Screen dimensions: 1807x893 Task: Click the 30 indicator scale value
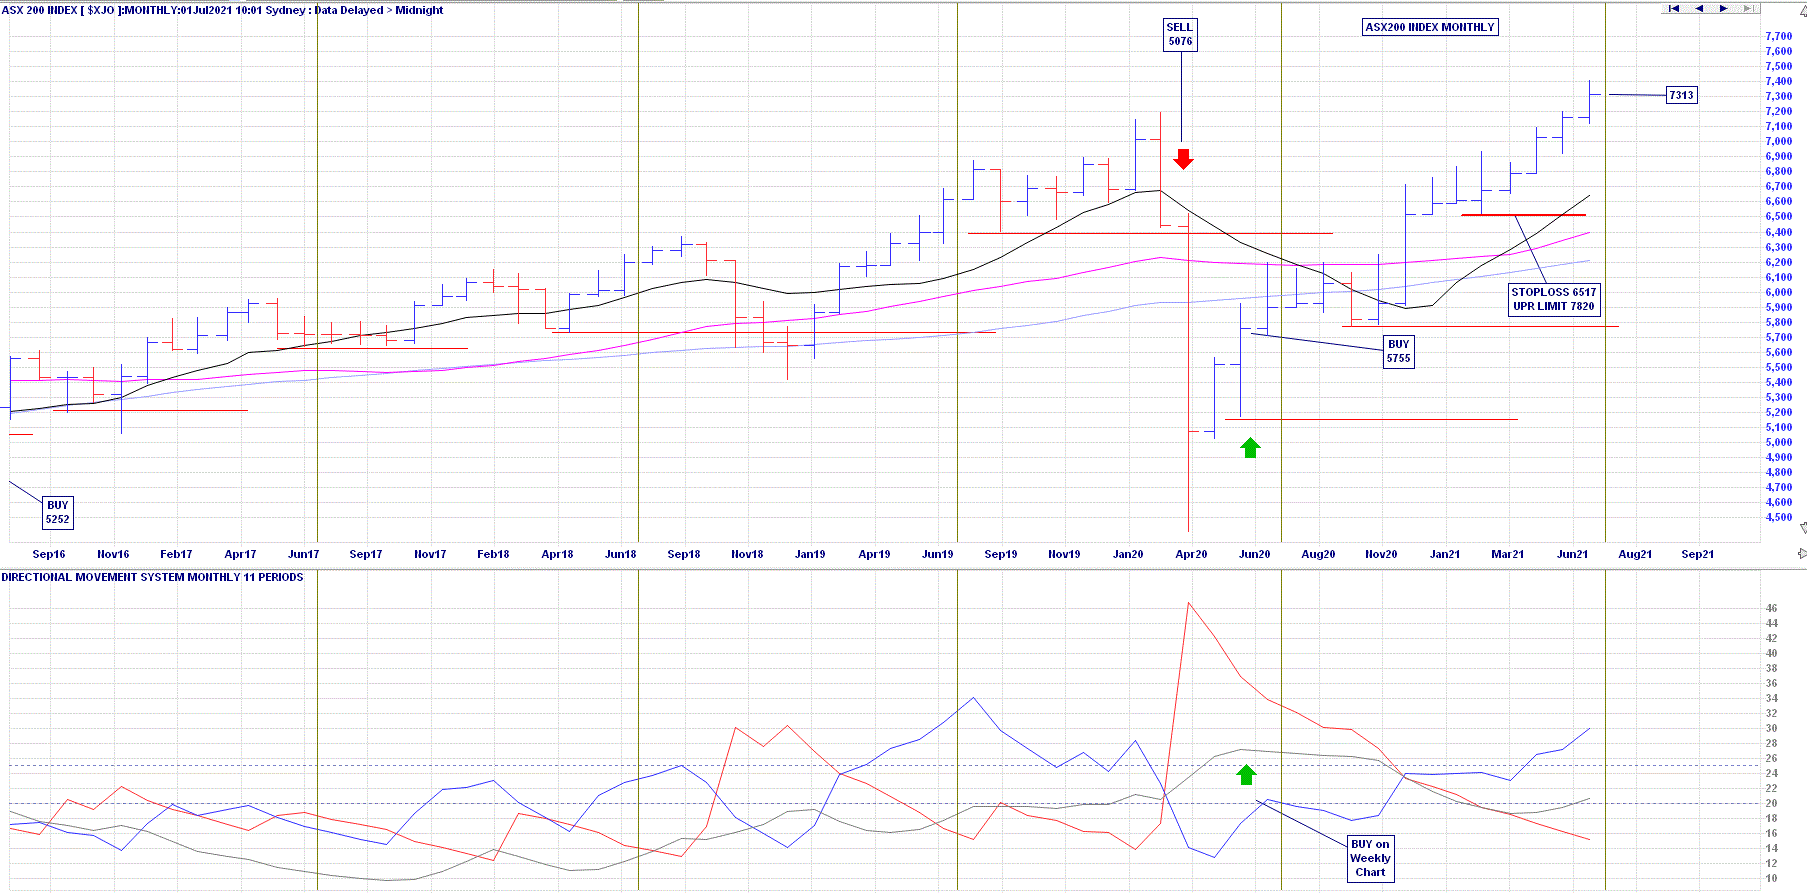(x=1772, y=728)
